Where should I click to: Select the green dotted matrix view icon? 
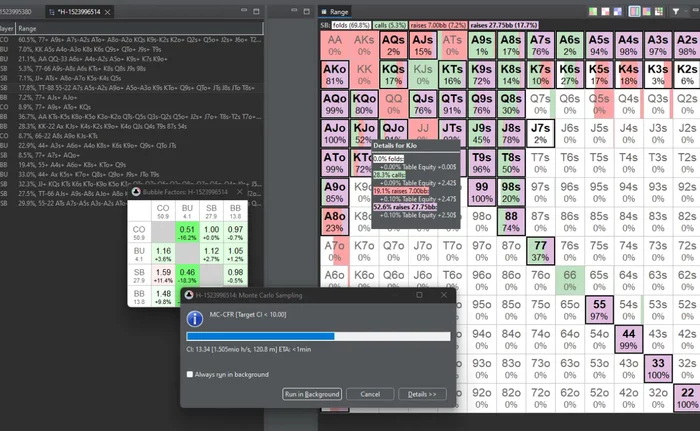659,12
